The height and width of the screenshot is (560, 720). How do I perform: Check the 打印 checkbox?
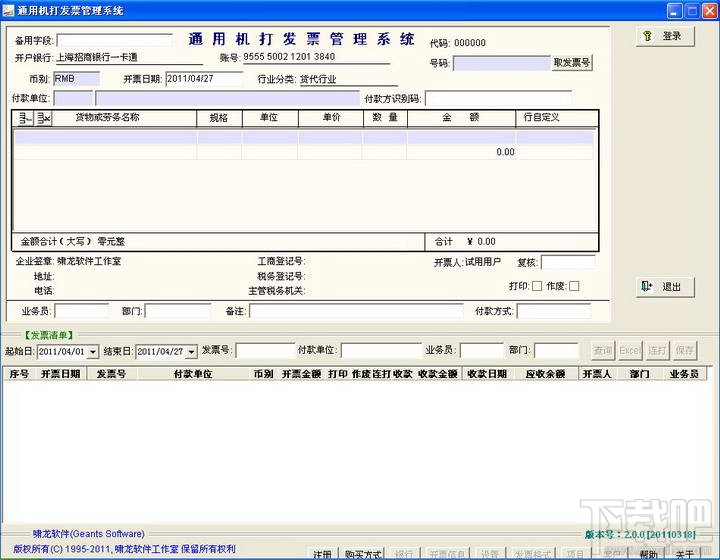pos(537,286)
